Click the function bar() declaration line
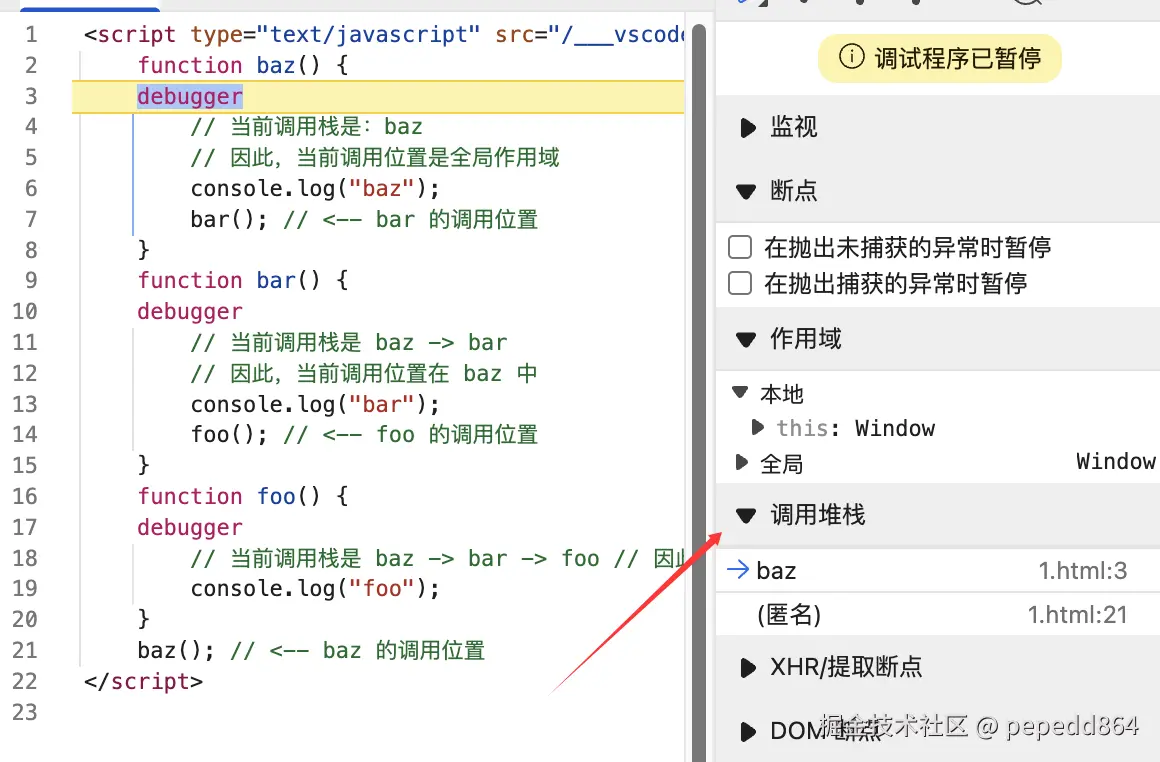1160x762 pixels. 243,280
